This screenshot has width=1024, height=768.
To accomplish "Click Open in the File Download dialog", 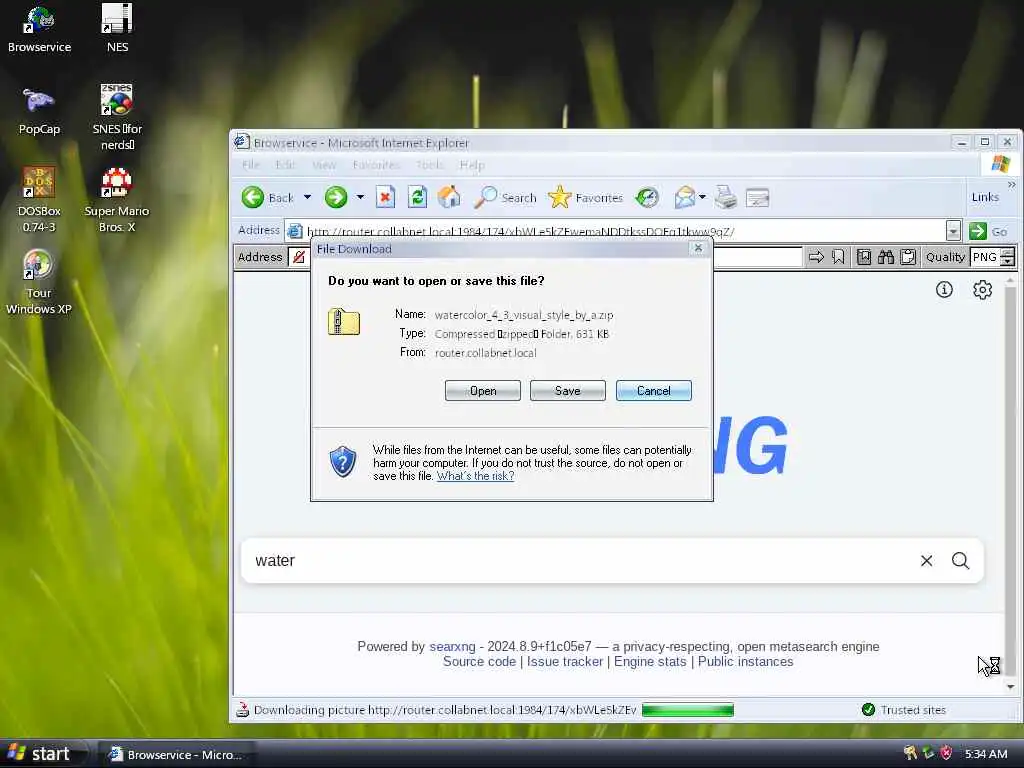I will pyautogui.click(x=483, y=391).
